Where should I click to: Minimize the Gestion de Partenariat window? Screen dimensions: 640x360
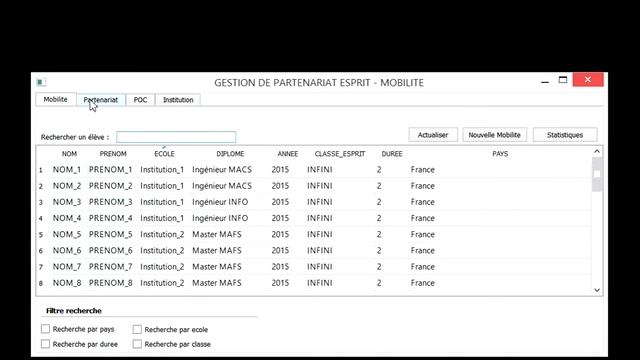coord(544,81)
